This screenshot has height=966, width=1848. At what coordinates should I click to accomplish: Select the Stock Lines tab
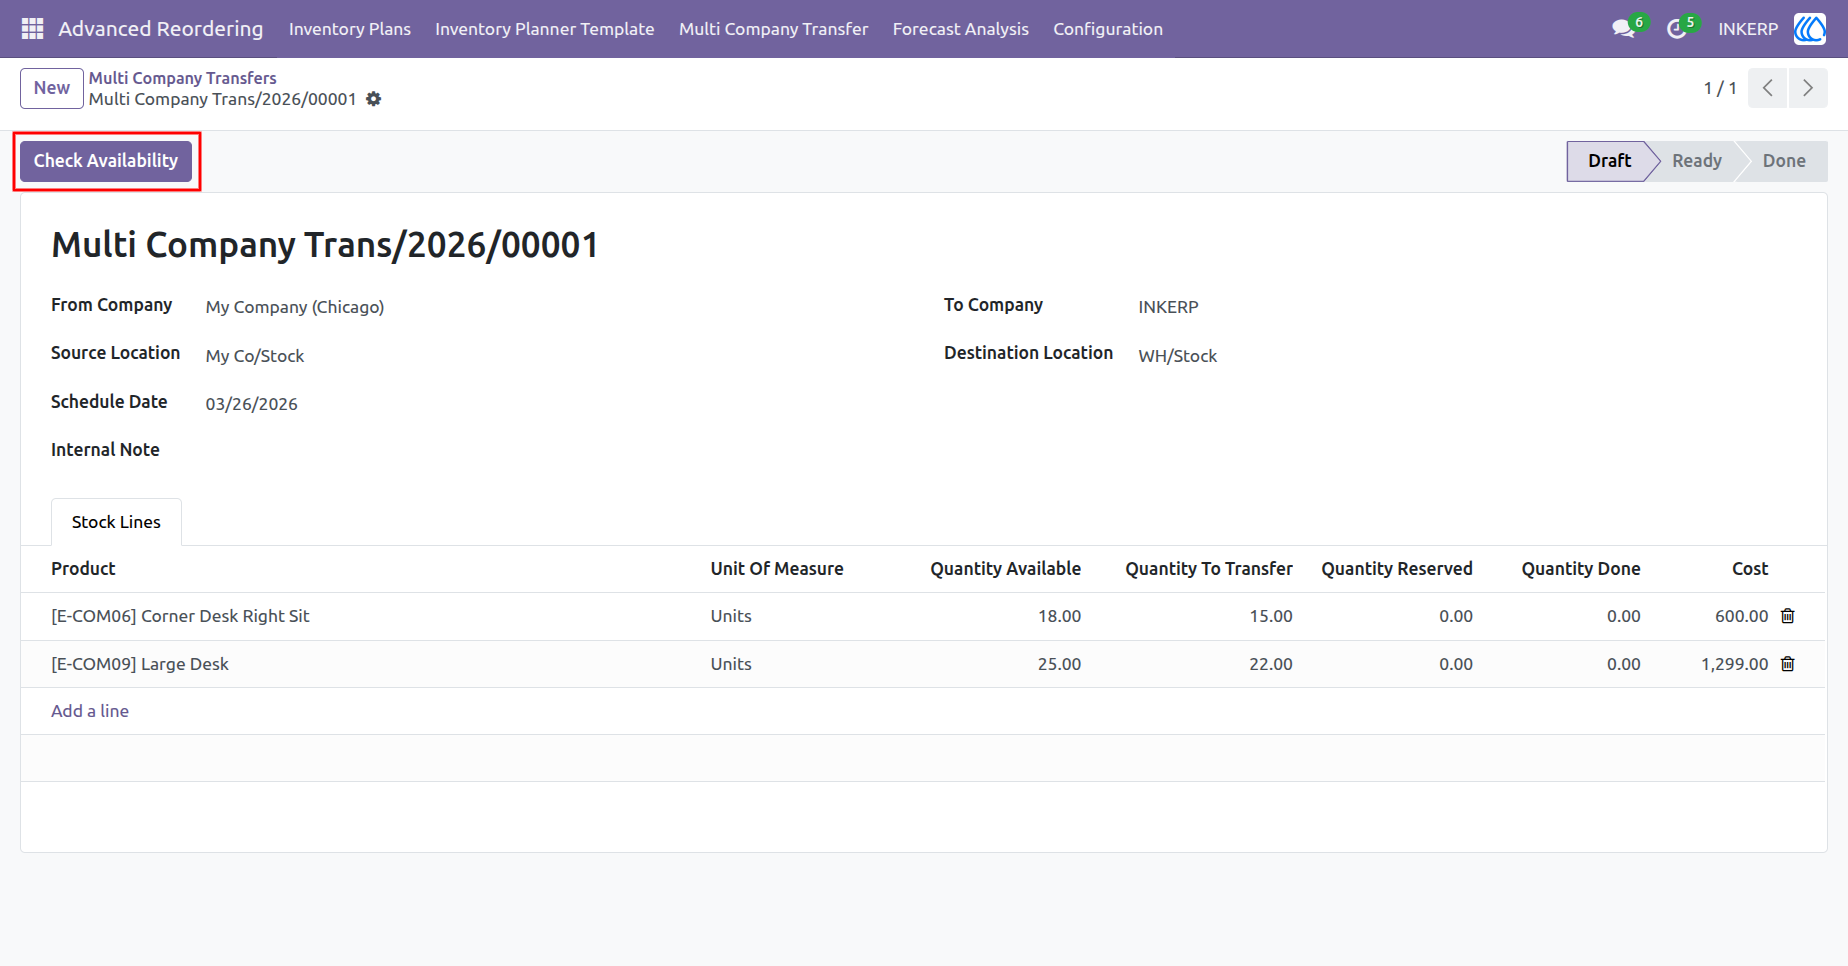[x=116, y=522]
